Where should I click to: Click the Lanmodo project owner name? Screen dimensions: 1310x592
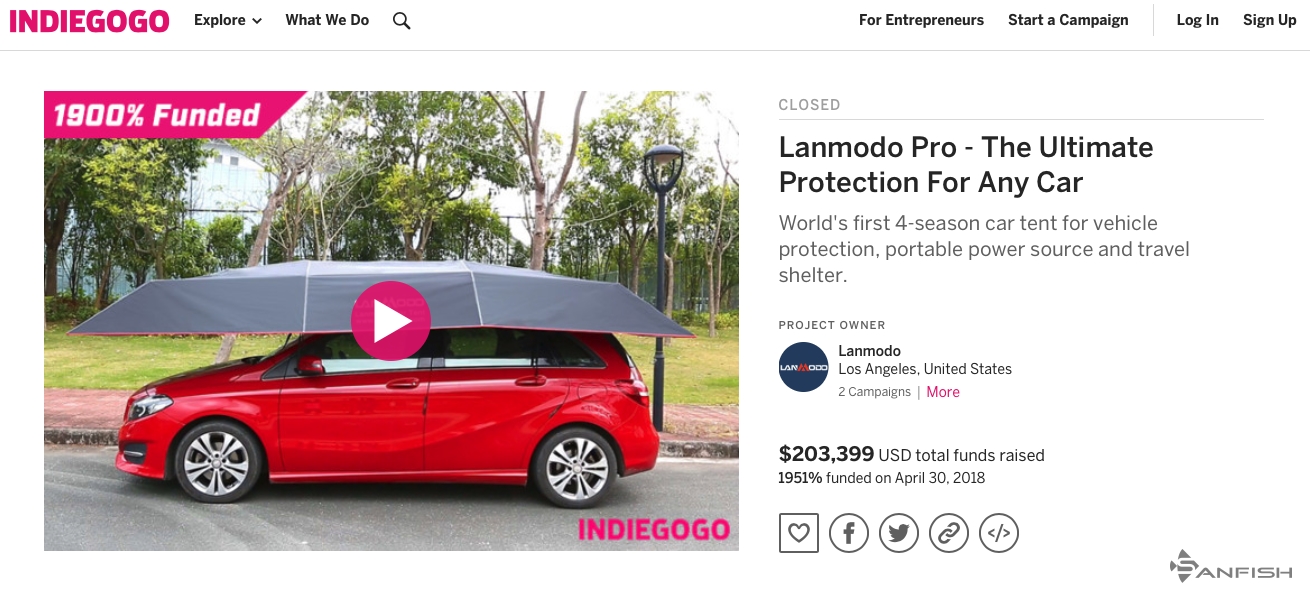pos(869,351)
